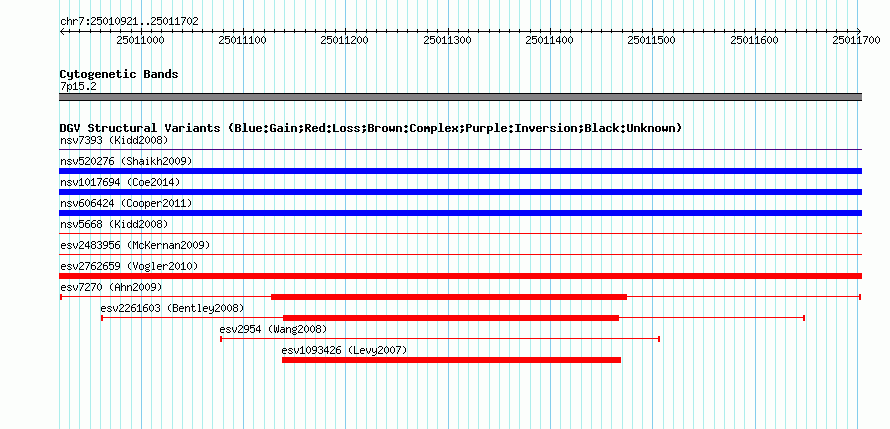Click ruler tick label 25011400
This screenshot has height=429, width=890.
click(x=549, y=40)
